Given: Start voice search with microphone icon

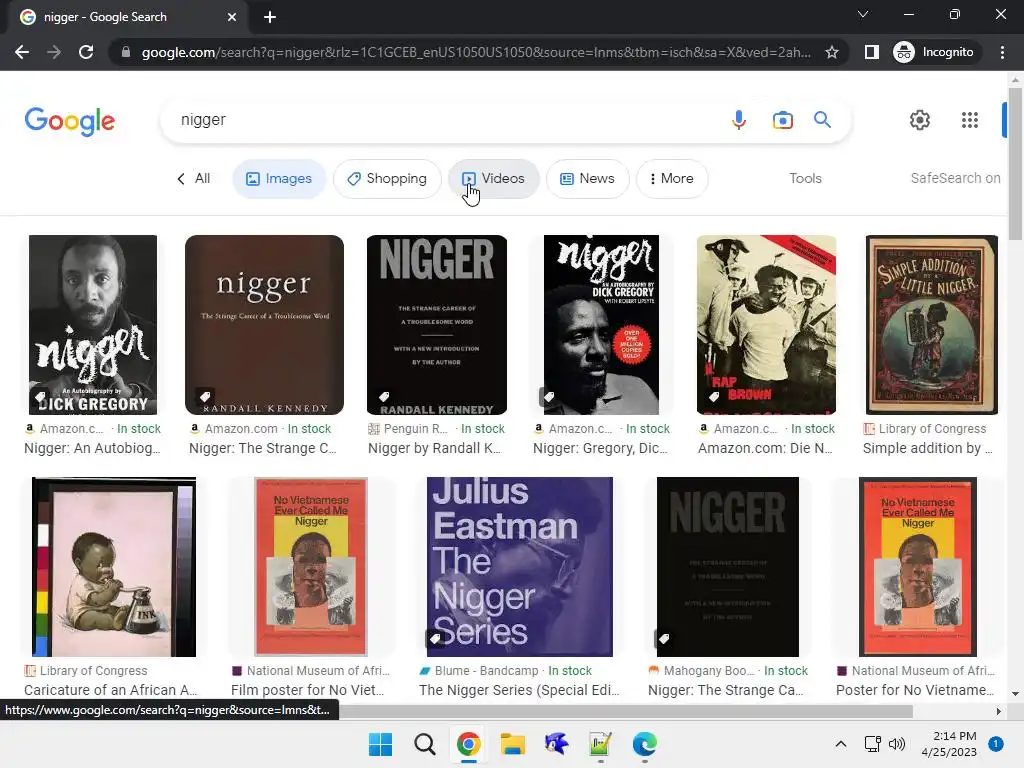Looking at the screenshot, I should (739, 120).
